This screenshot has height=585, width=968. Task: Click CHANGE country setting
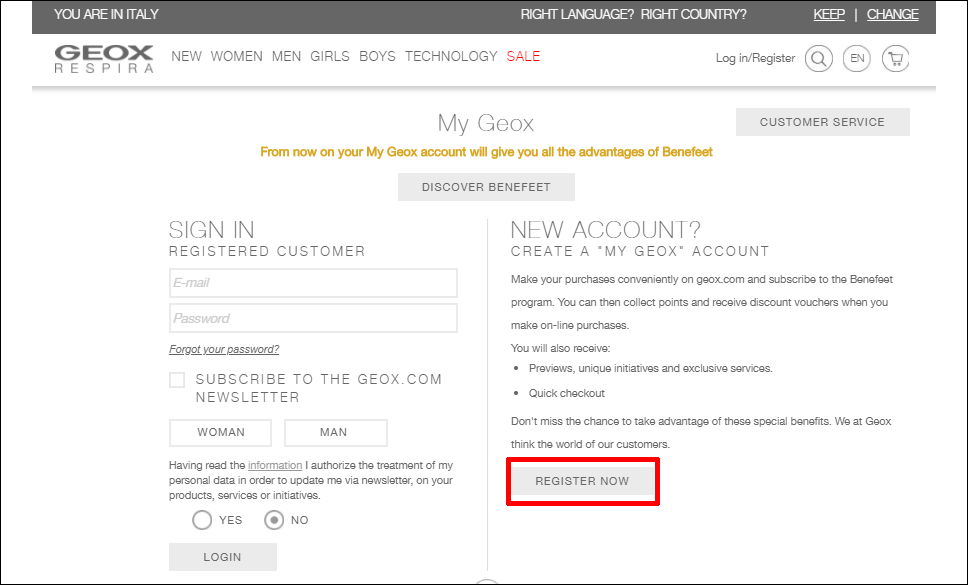coord(893,14)
